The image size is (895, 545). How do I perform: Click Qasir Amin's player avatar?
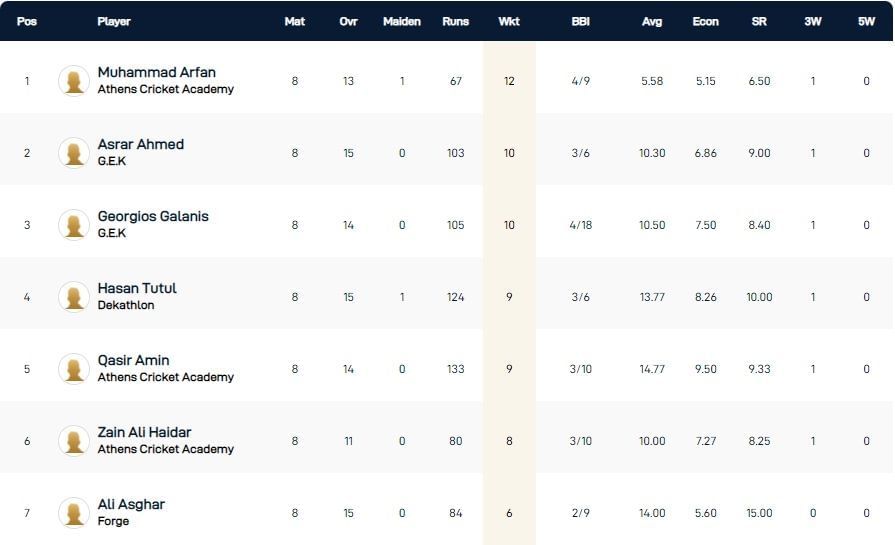coord(74,369)
